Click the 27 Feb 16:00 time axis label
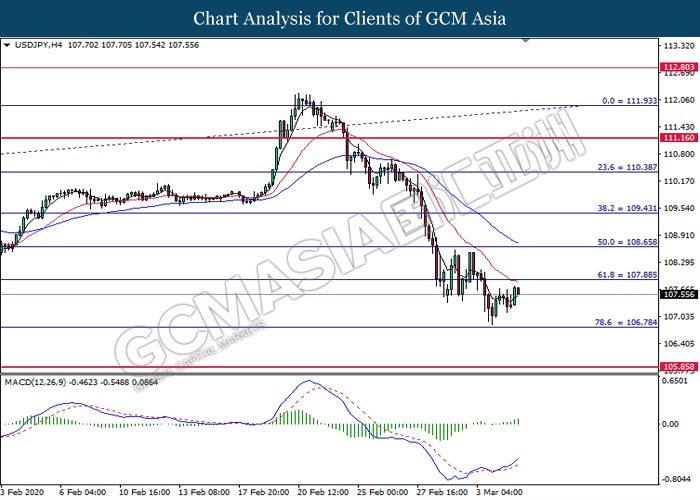This screenshot has height=500, width=700. point(442,492)
